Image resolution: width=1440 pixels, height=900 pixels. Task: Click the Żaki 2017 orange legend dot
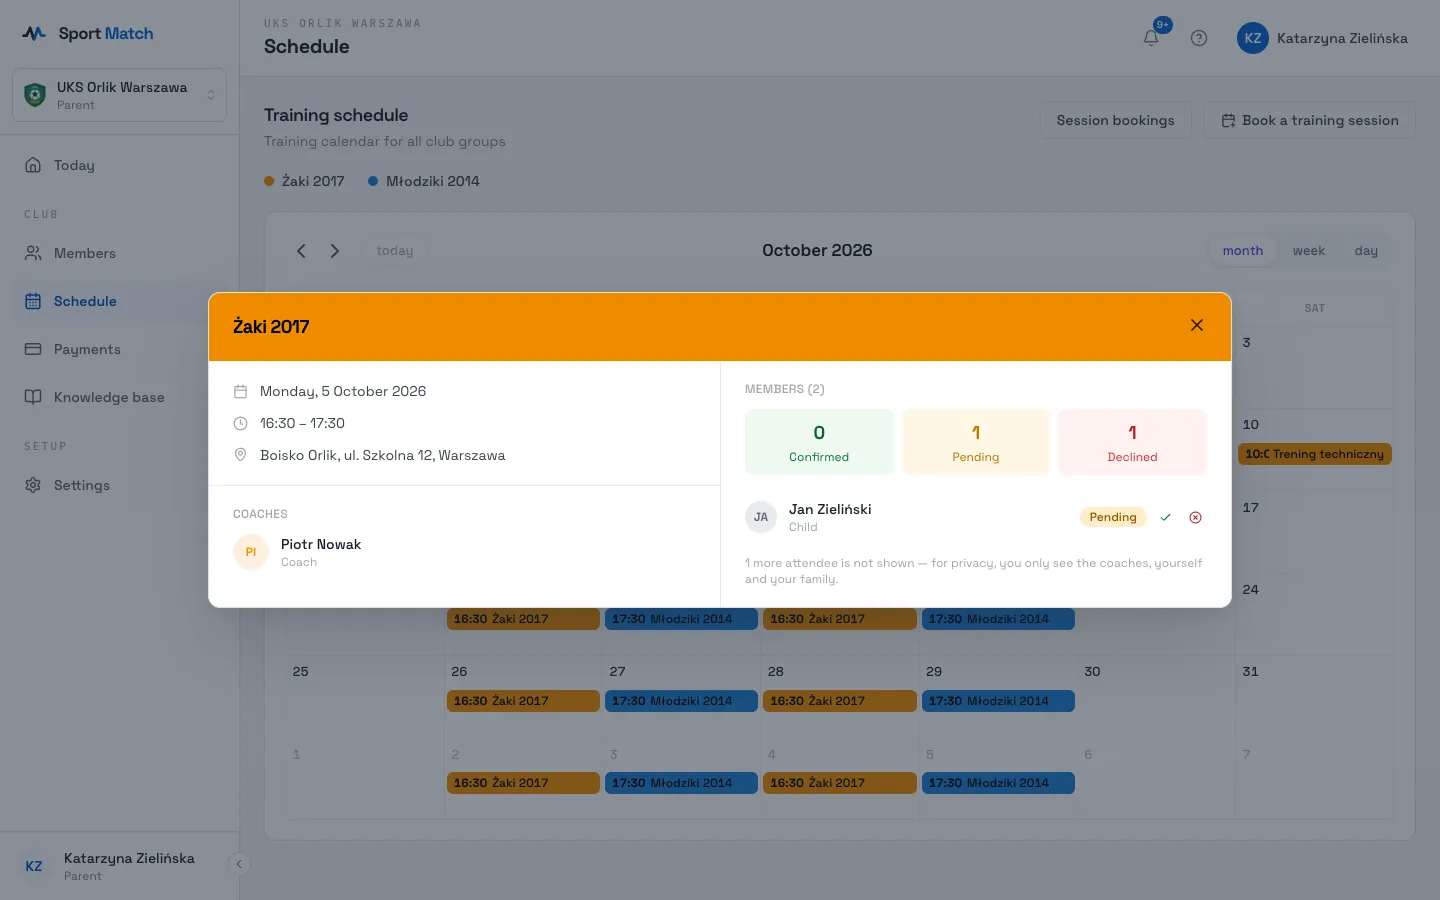(x=269, y=181)
